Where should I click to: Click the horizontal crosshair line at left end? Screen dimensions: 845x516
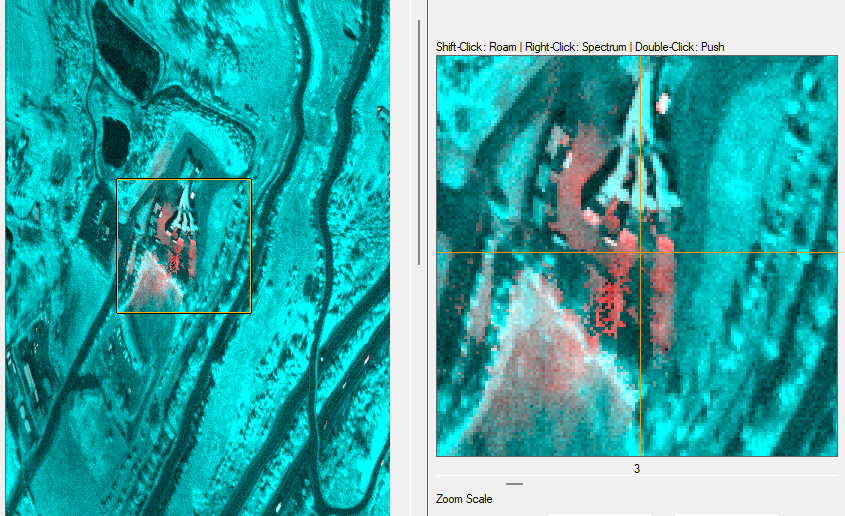(447, 253)
